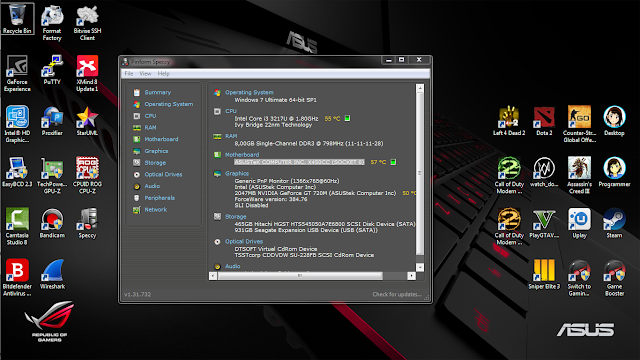Screen dimensions: 640x360
Task: Open Bitdefender Antivirus shortcut
Action: pos(17,278)
